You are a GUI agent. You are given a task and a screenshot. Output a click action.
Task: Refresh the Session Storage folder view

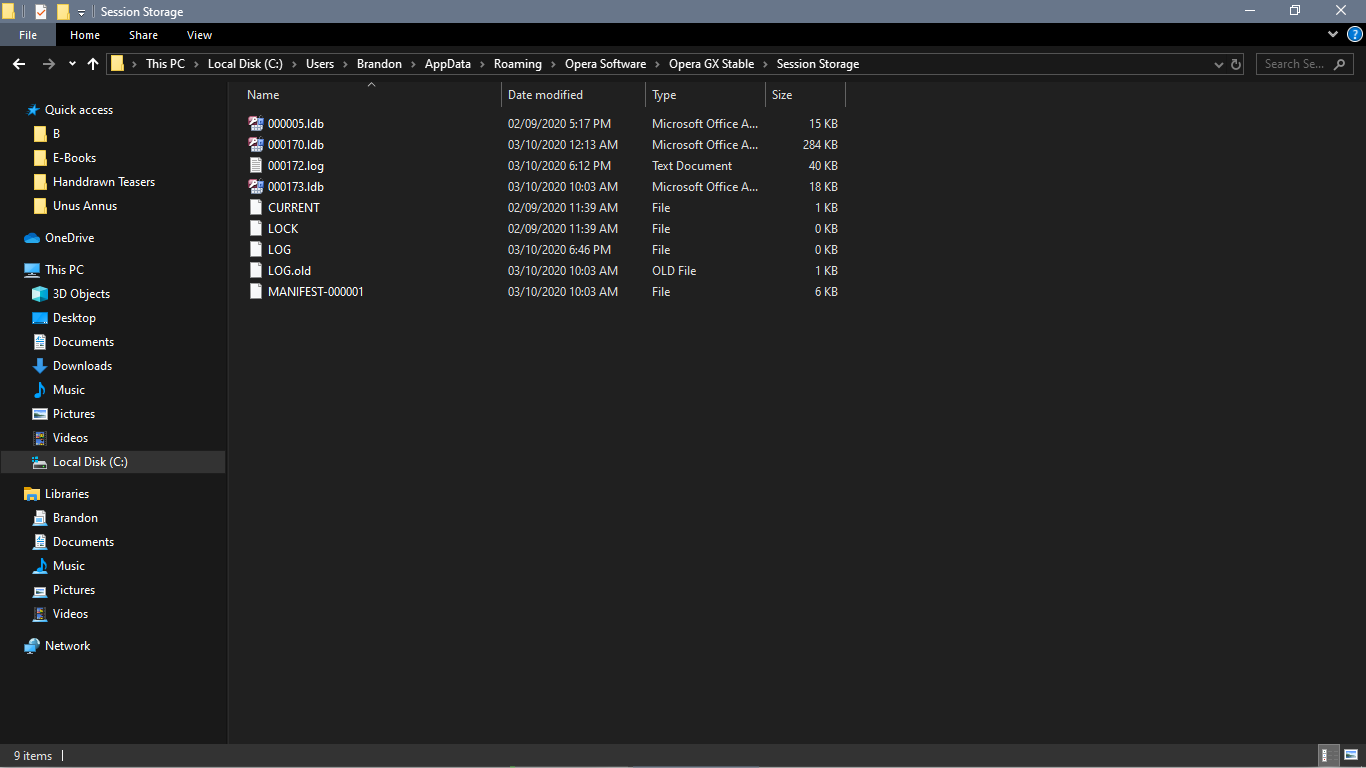click(x=1236, y=64)
